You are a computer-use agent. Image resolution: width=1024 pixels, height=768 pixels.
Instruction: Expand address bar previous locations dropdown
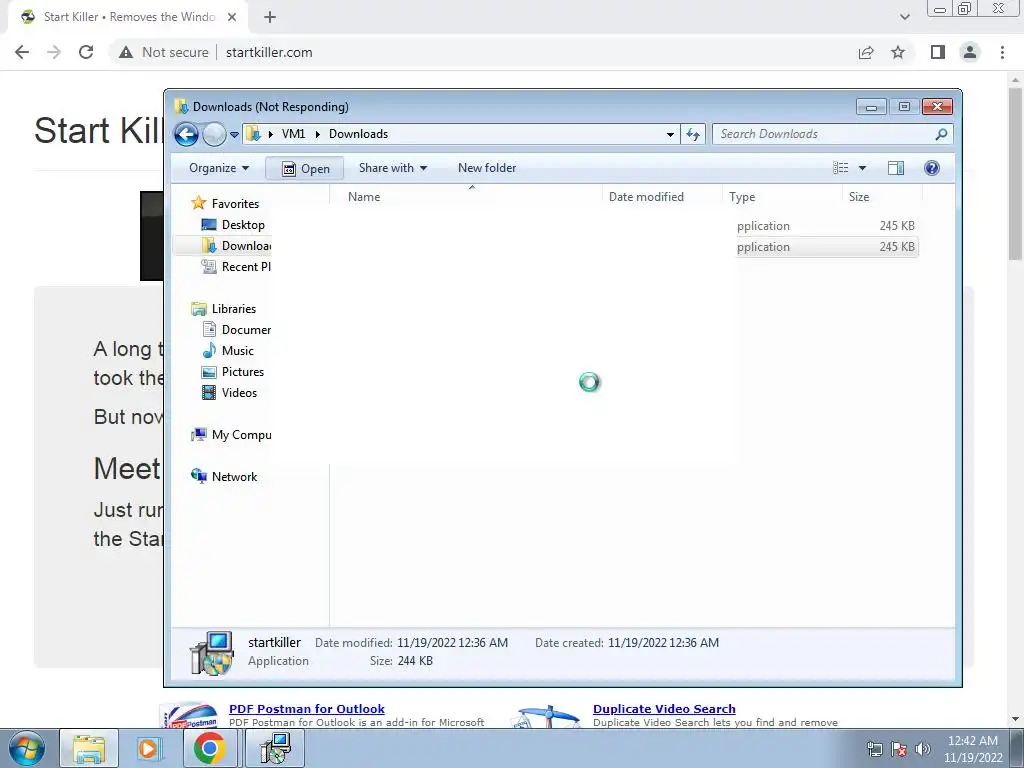point(670,135)
